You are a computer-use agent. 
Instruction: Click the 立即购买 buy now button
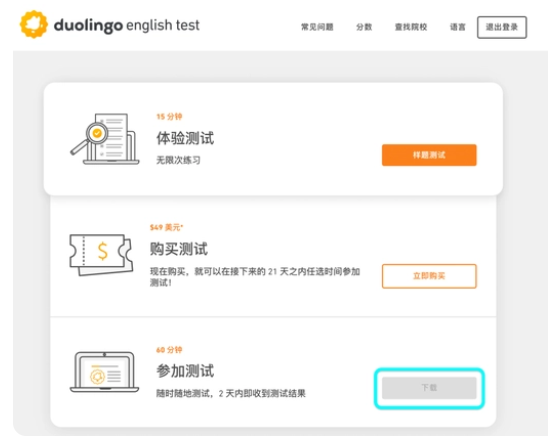tap(429, 276)
